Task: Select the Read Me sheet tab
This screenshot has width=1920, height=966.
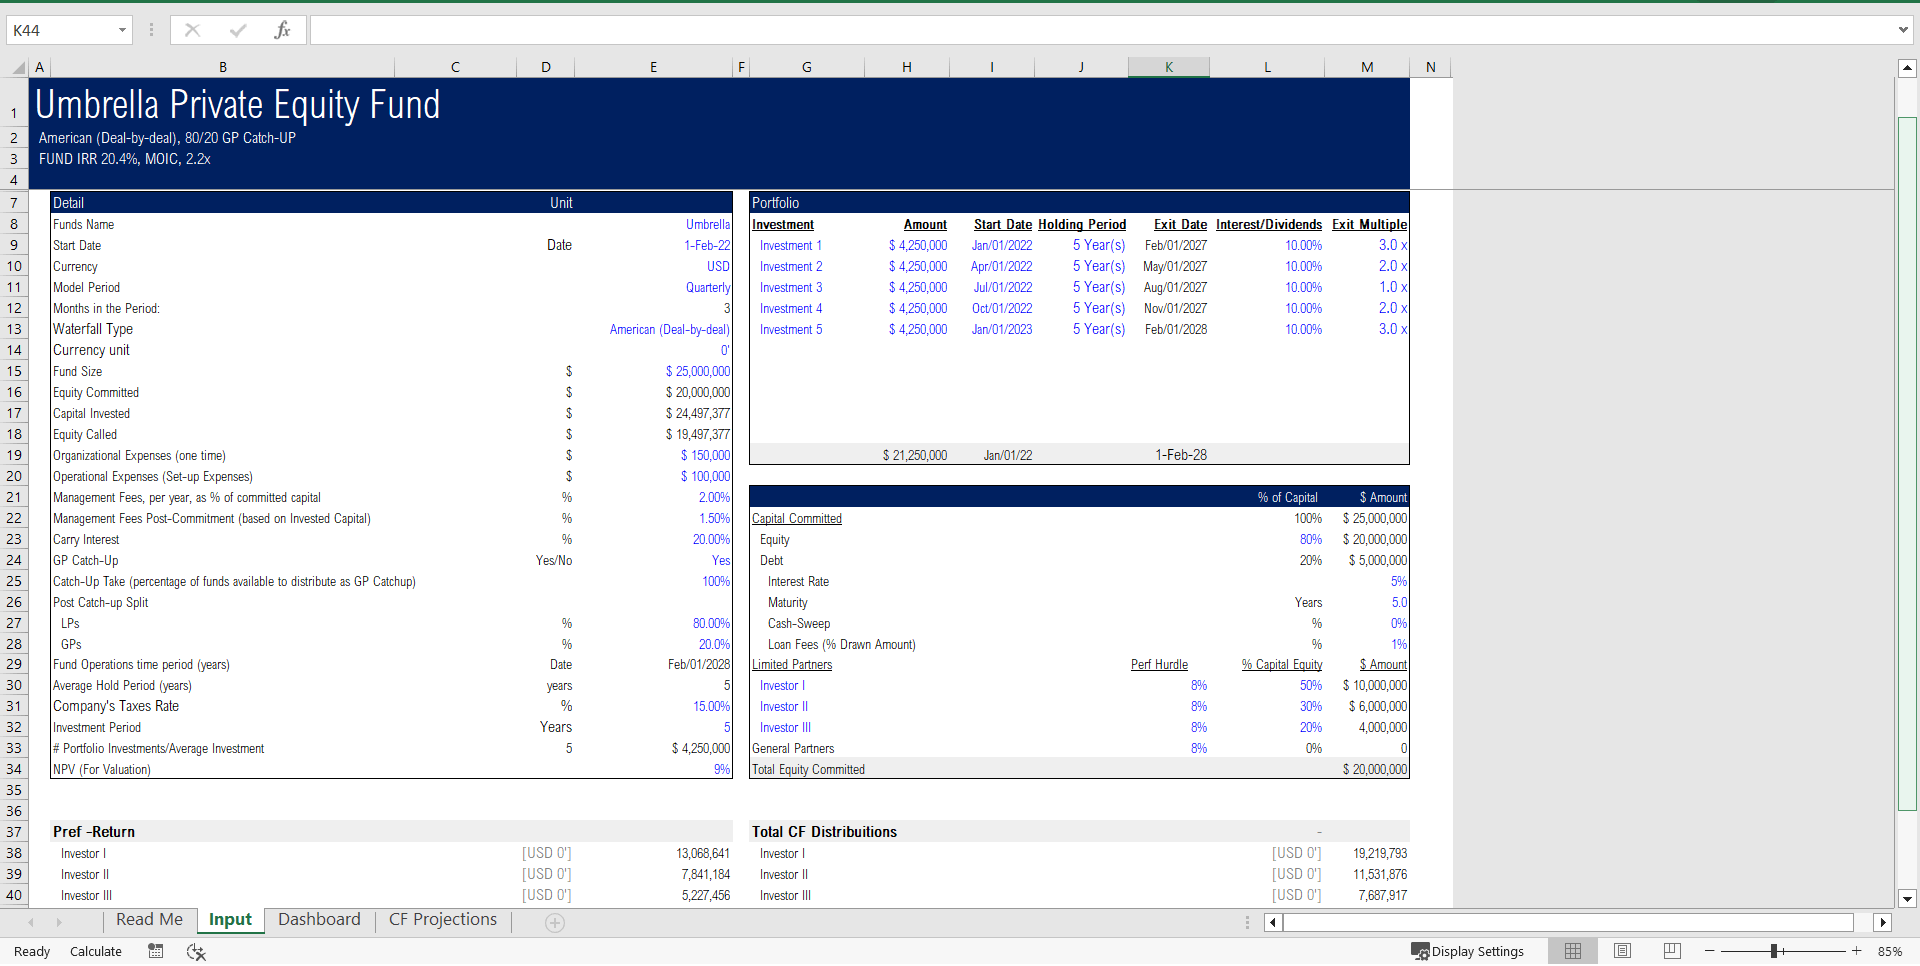Action: (149, 919)
